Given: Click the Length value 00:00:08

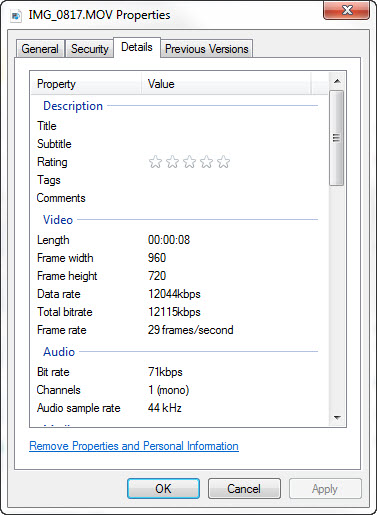Looking at the screenshot, I should point(169,240).
